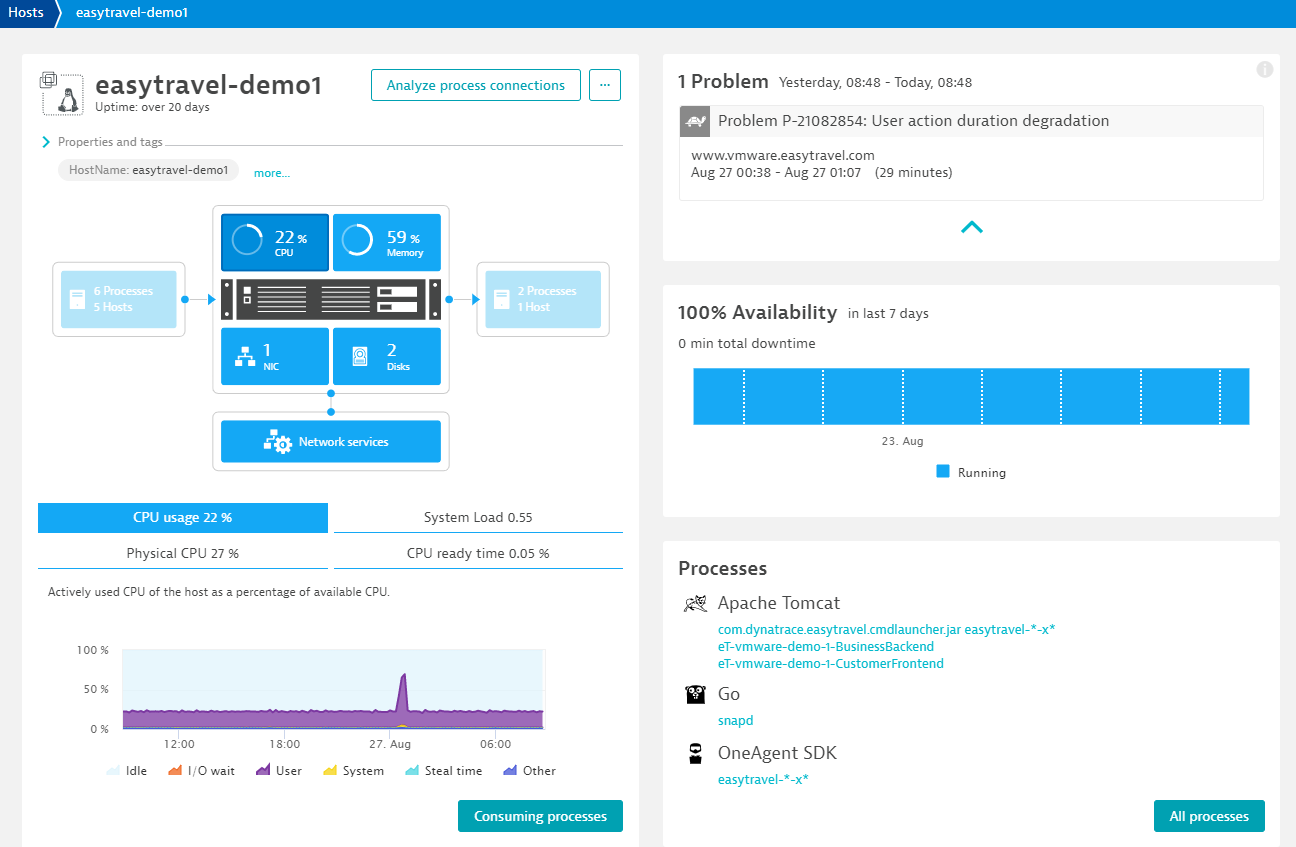
Task: Select the CPU ready time 0.05 % tab
Action: click(x=478, y=553)
